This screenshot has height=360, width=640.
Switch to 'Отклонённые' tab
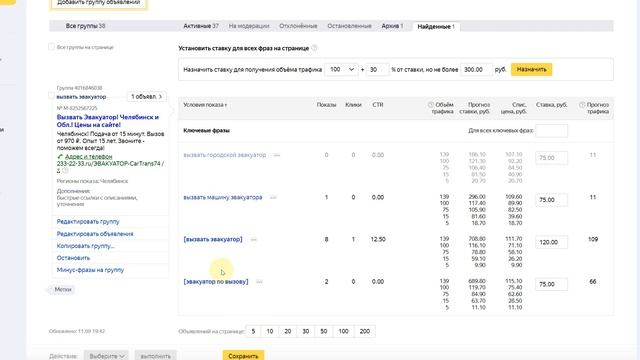pos(298,26)
